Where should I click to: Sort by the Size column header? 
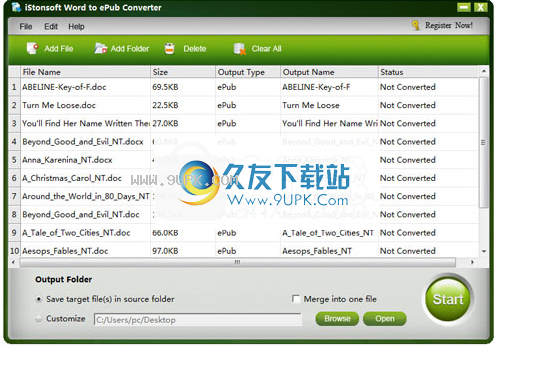[x=183, y=72]
